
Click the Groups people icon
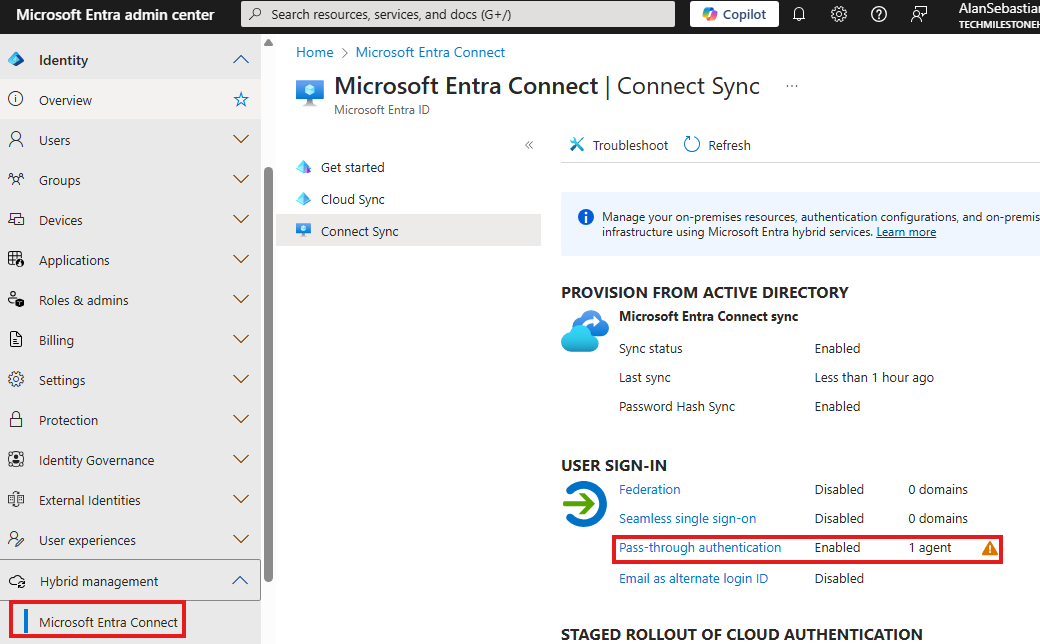[16, 180]
